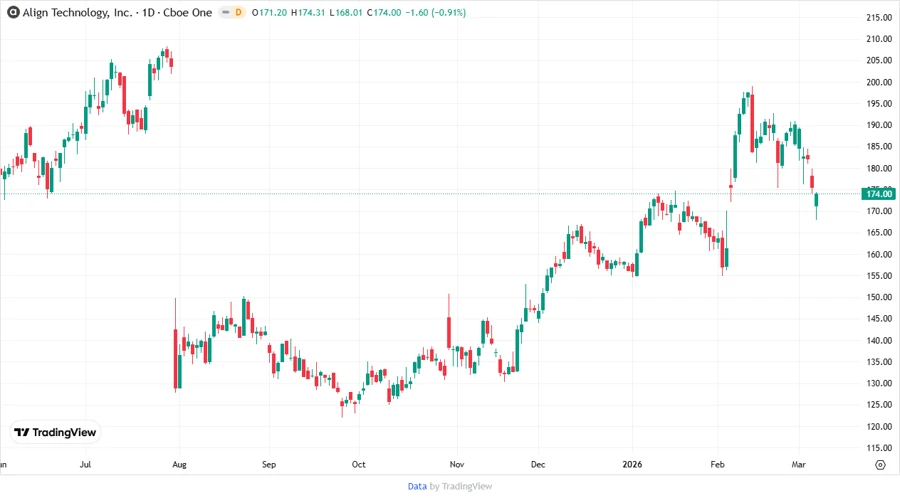Click the Cboe One exchange text
This screenshot has height=498, width=900.
[x=187, y=13]
